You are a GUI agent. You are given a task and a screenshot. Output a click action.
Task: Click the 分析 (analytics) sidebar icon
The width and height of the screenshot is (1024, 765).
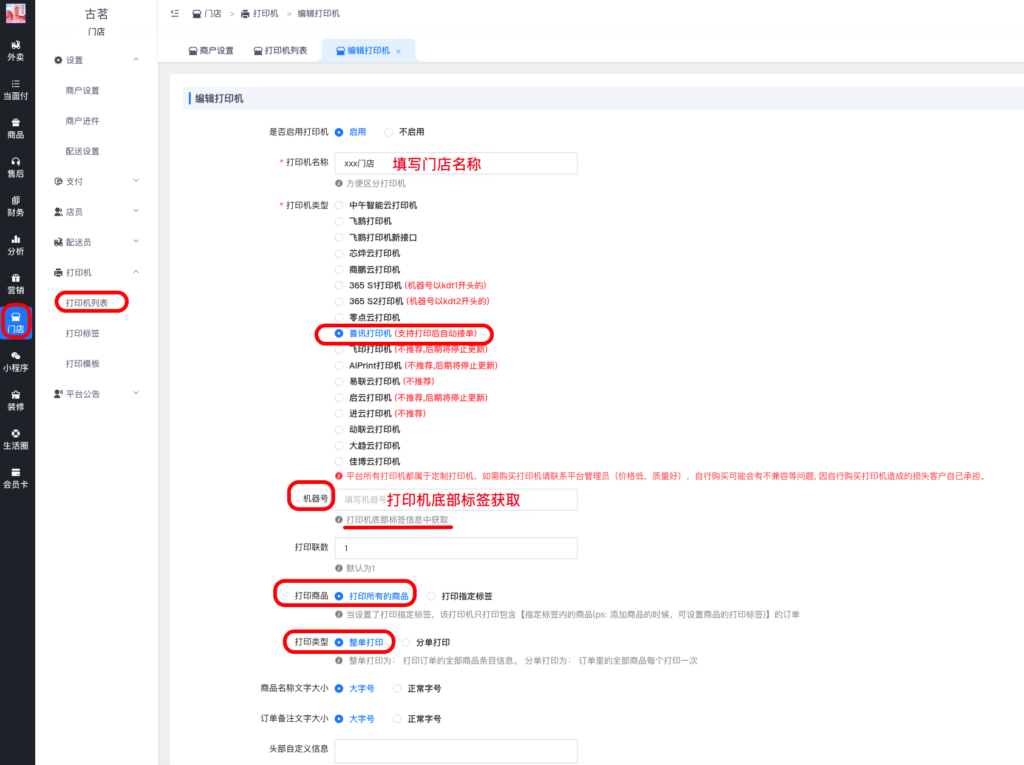coord(16,245)
